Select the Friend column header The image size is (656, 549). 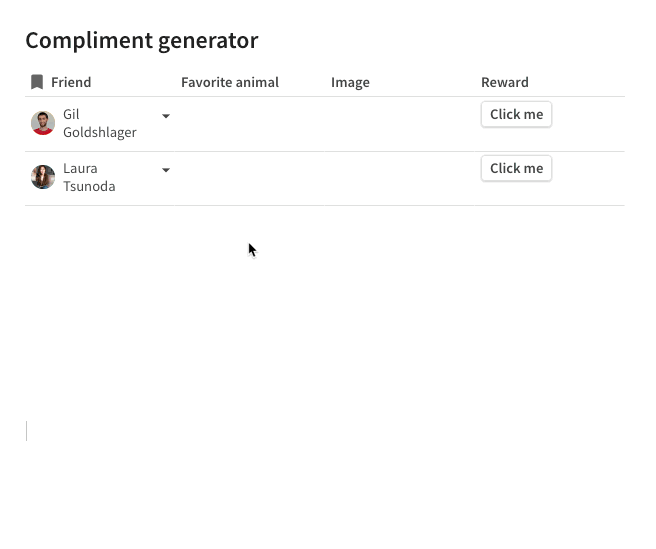point(71,82)
